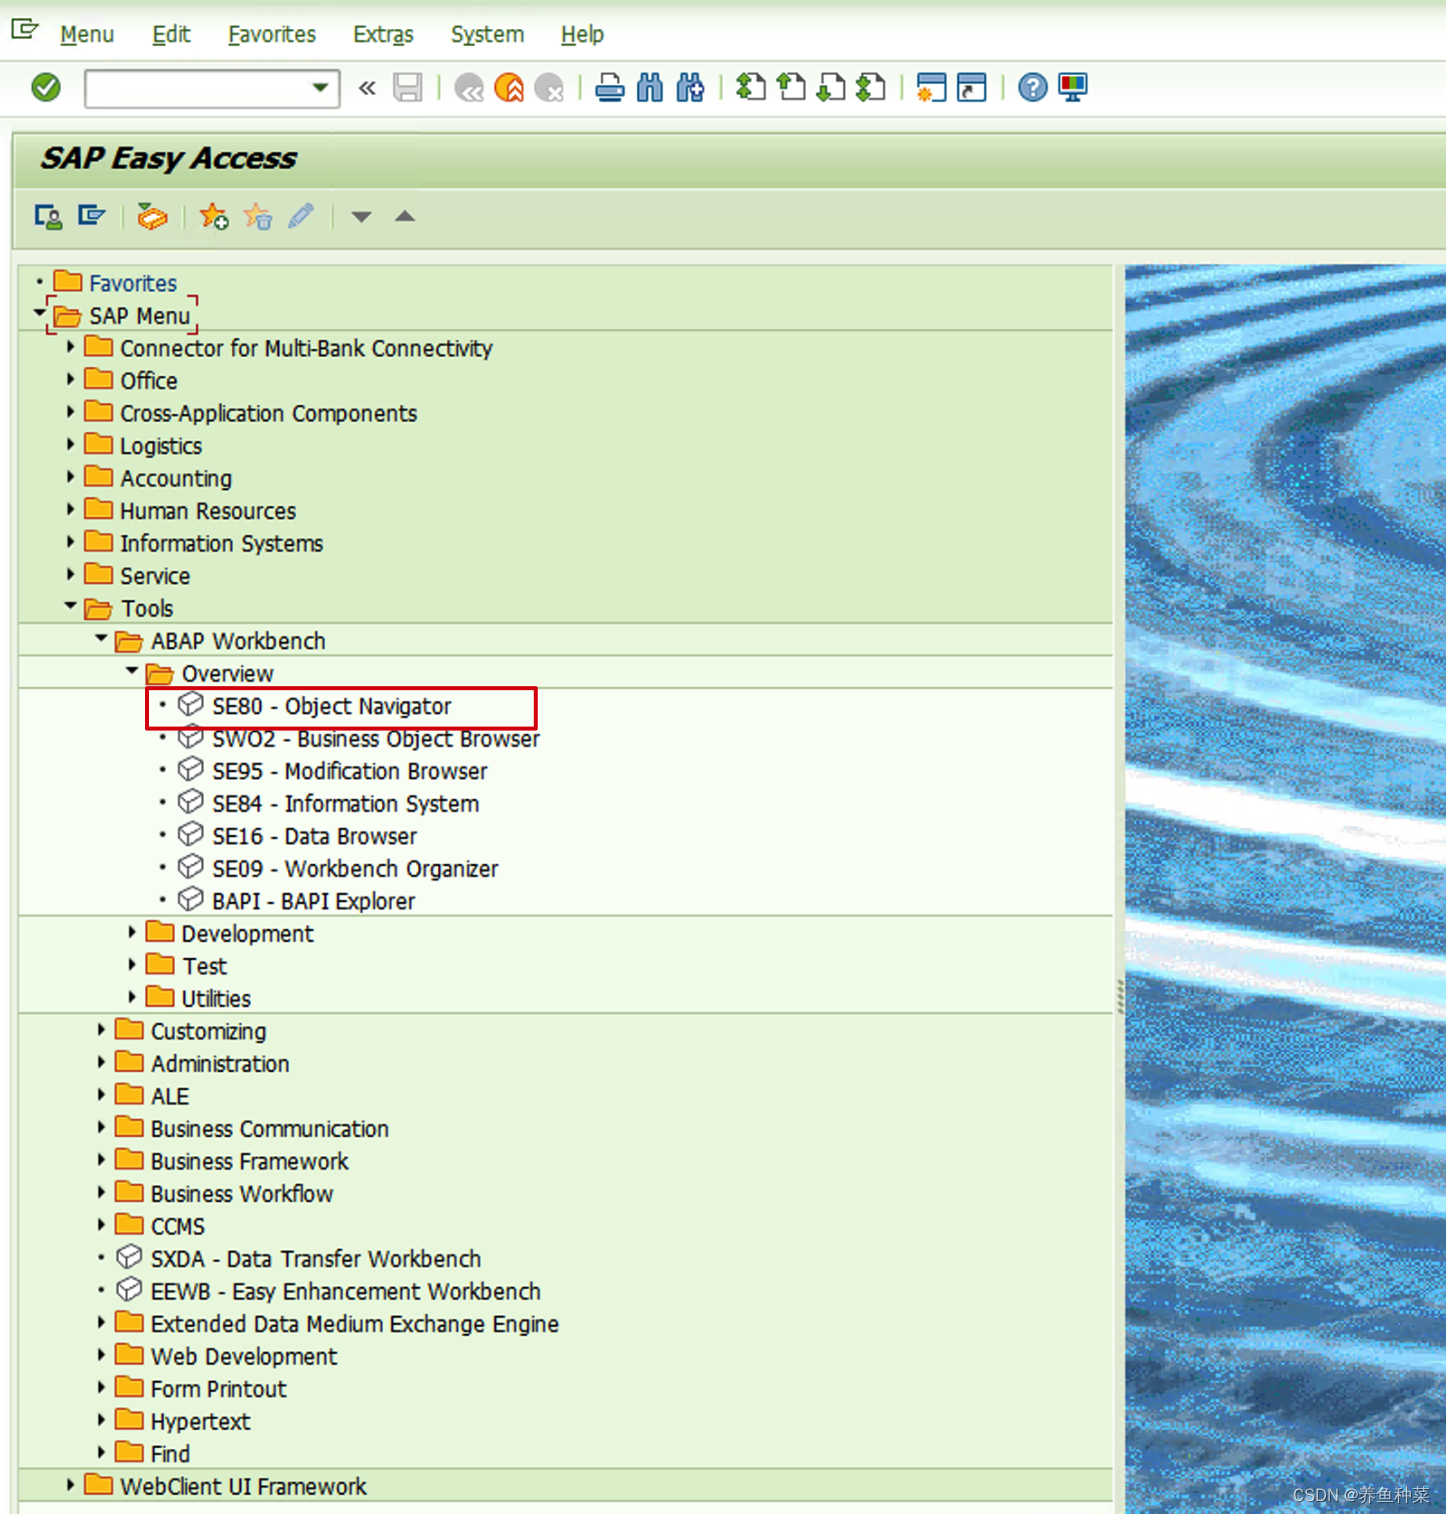Click the Print icon
Viewport: 1446px width, 1514px height.
point(609,88)
